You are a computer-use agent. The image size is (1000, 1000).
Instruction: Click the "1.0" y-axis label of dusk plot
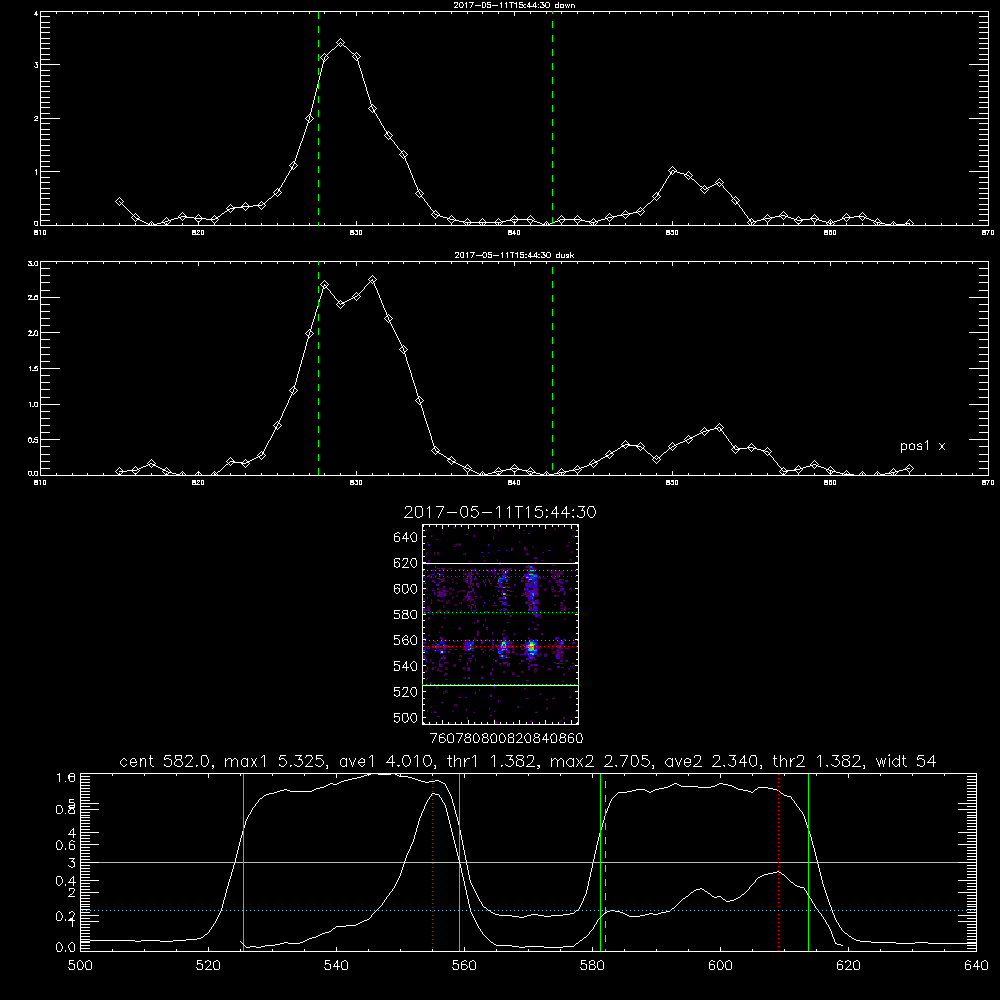point(33,404)
